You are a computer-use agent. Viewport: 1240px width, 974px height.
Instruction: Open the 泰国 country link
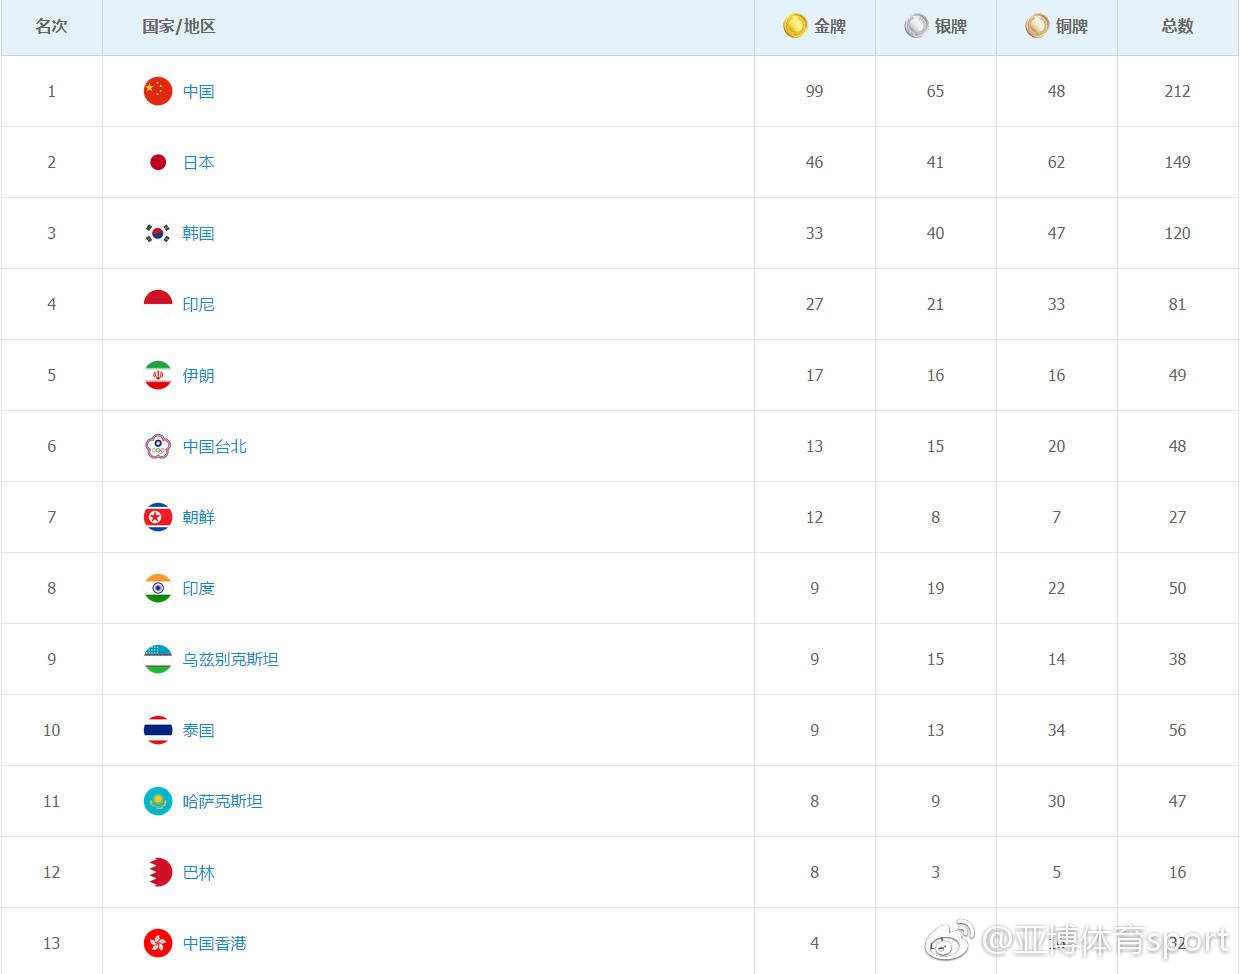(x=199, y=730)
